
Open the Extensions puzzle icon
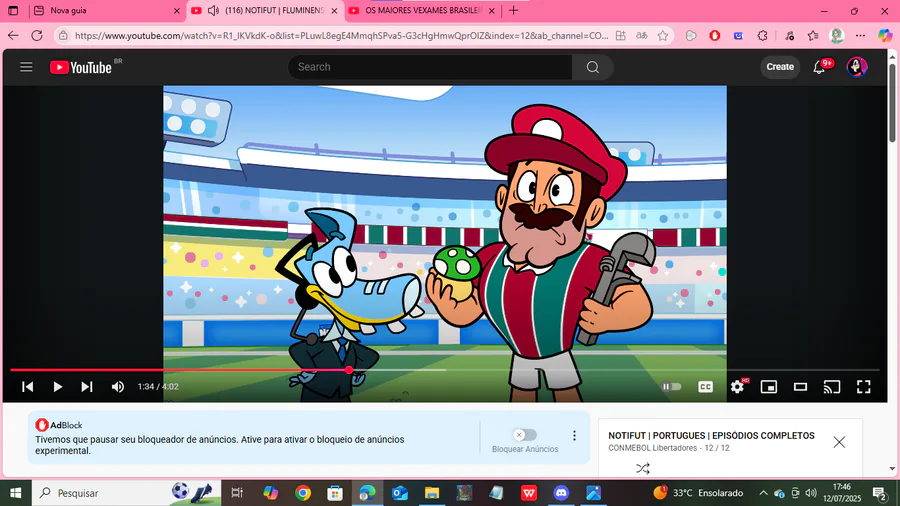pyautogui.click(x=762, y=36)
